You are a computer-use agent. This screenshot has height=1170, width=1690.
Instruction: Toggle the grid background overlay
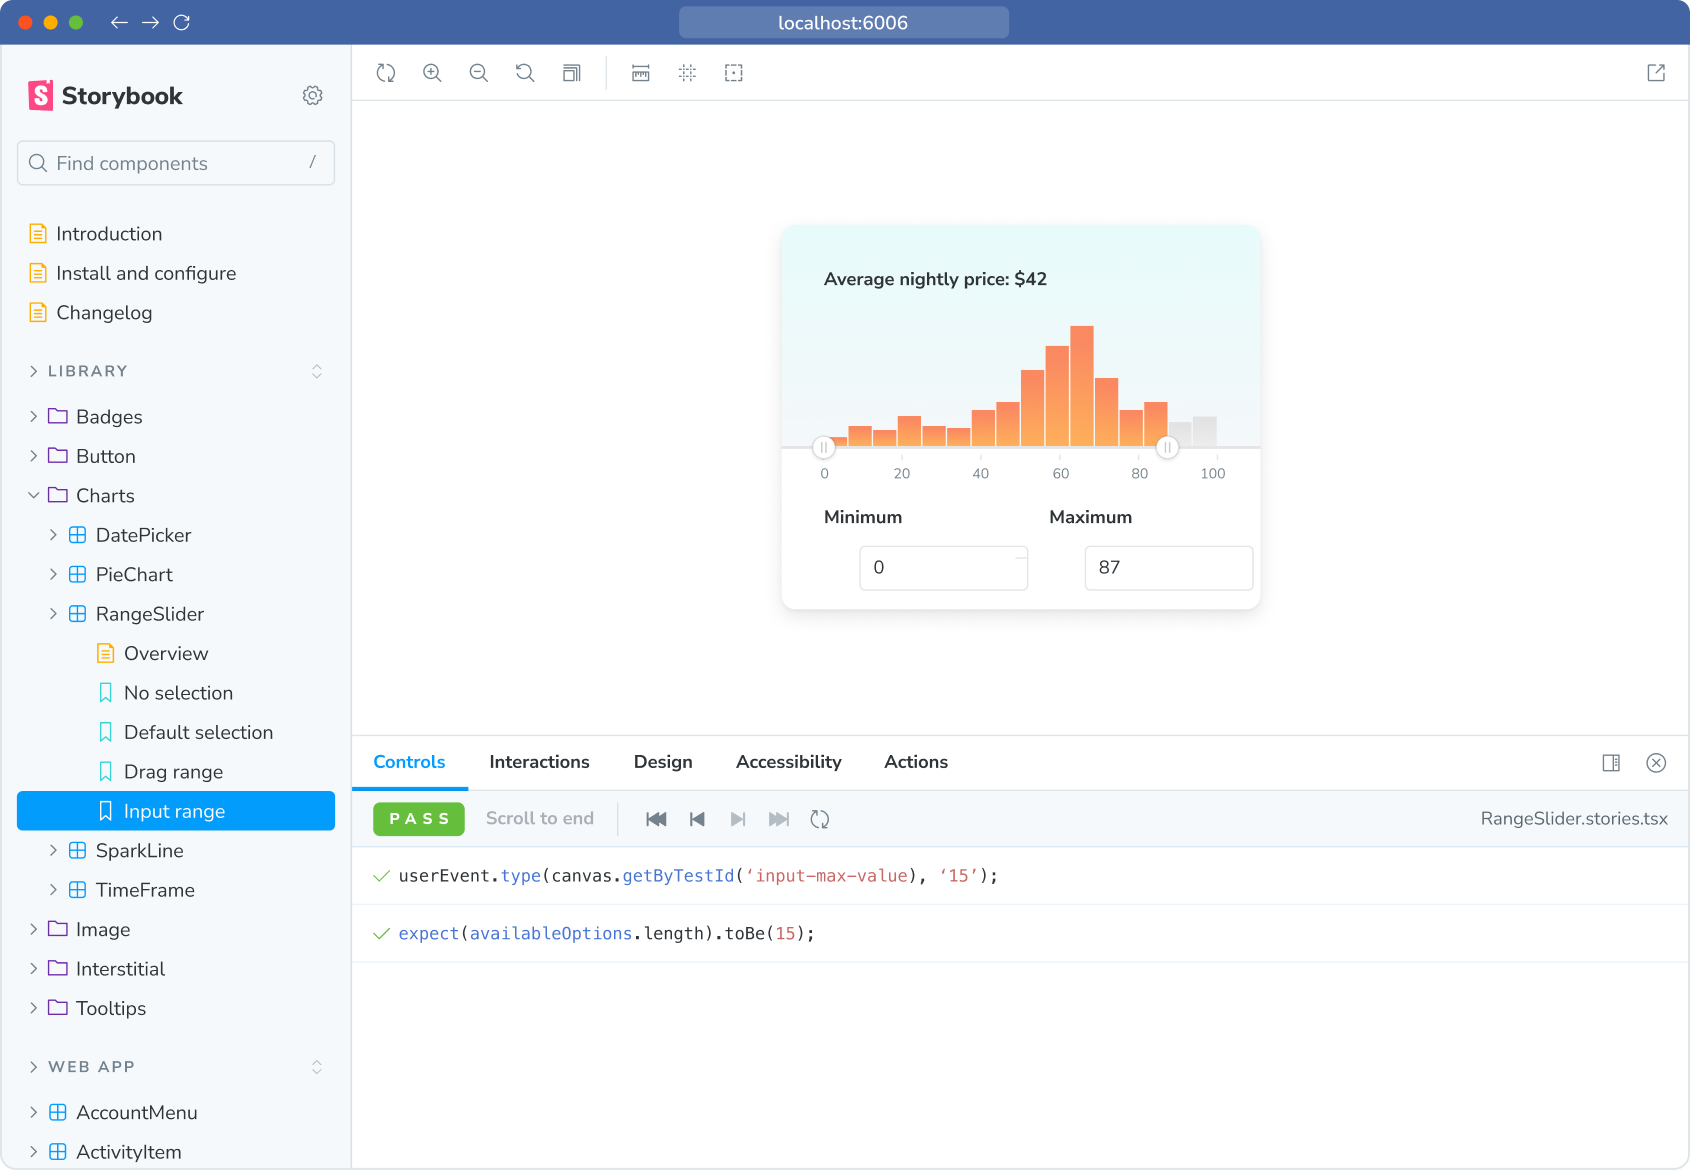pyautogui.click(x=687, y=73)
